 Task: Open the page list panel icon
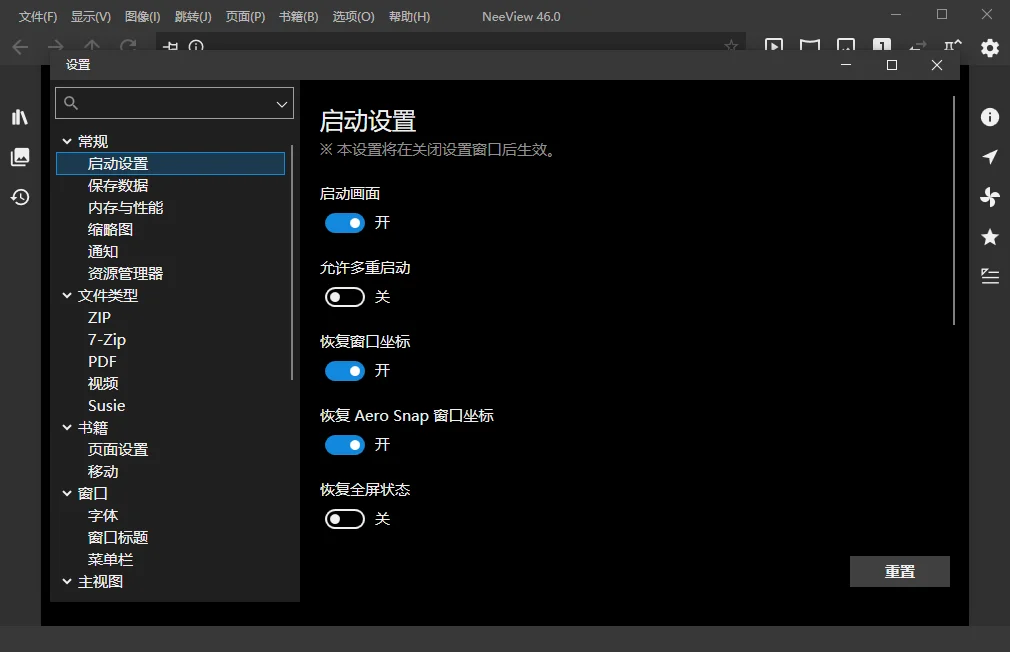20,157
